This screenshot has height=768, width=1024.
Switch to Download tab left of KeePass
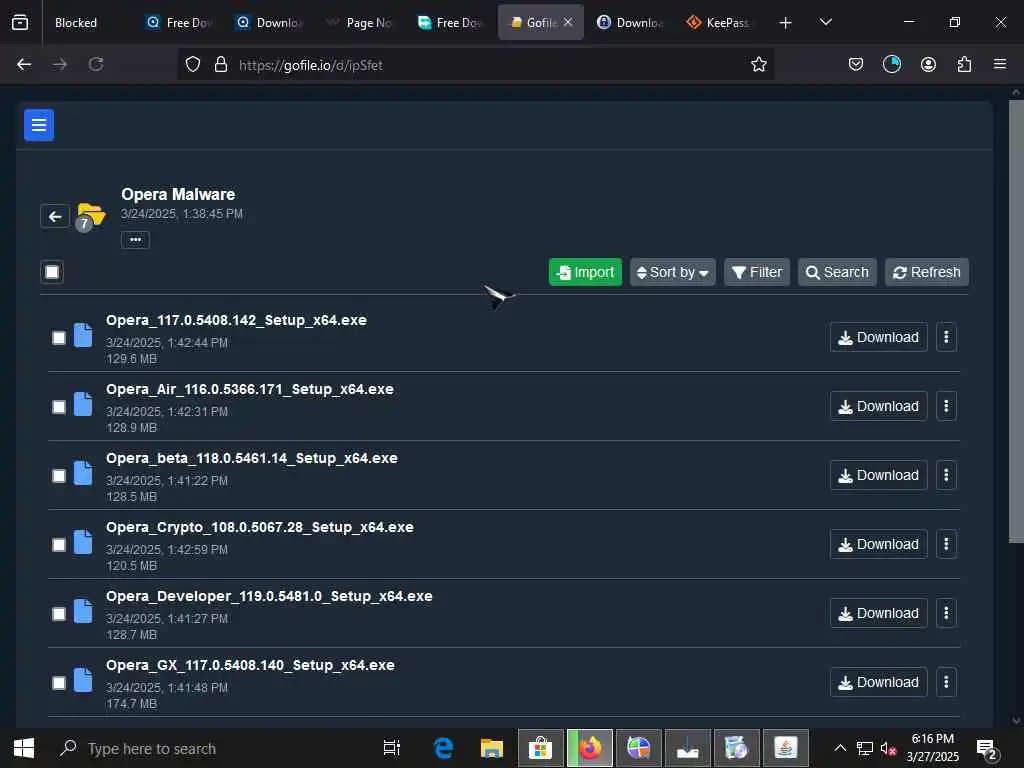tap(630, 23)
